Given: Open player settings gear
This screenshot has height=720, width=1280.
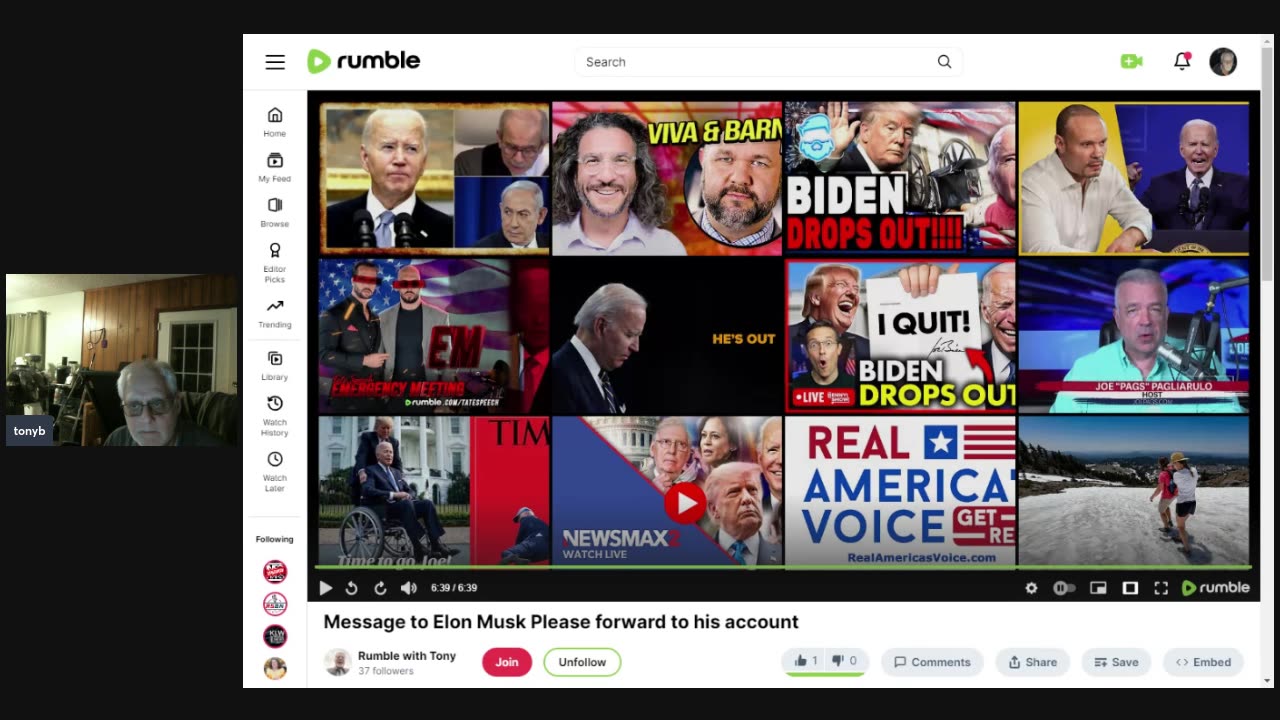Looking at the screenshot, I should (x=1031, y=588).
